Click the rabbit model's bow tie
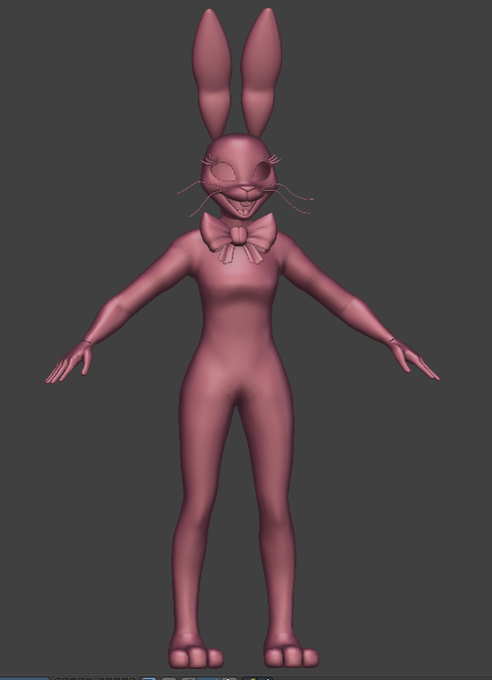The width and height of the screenshot is (492, 680). (x=238, y=236)
